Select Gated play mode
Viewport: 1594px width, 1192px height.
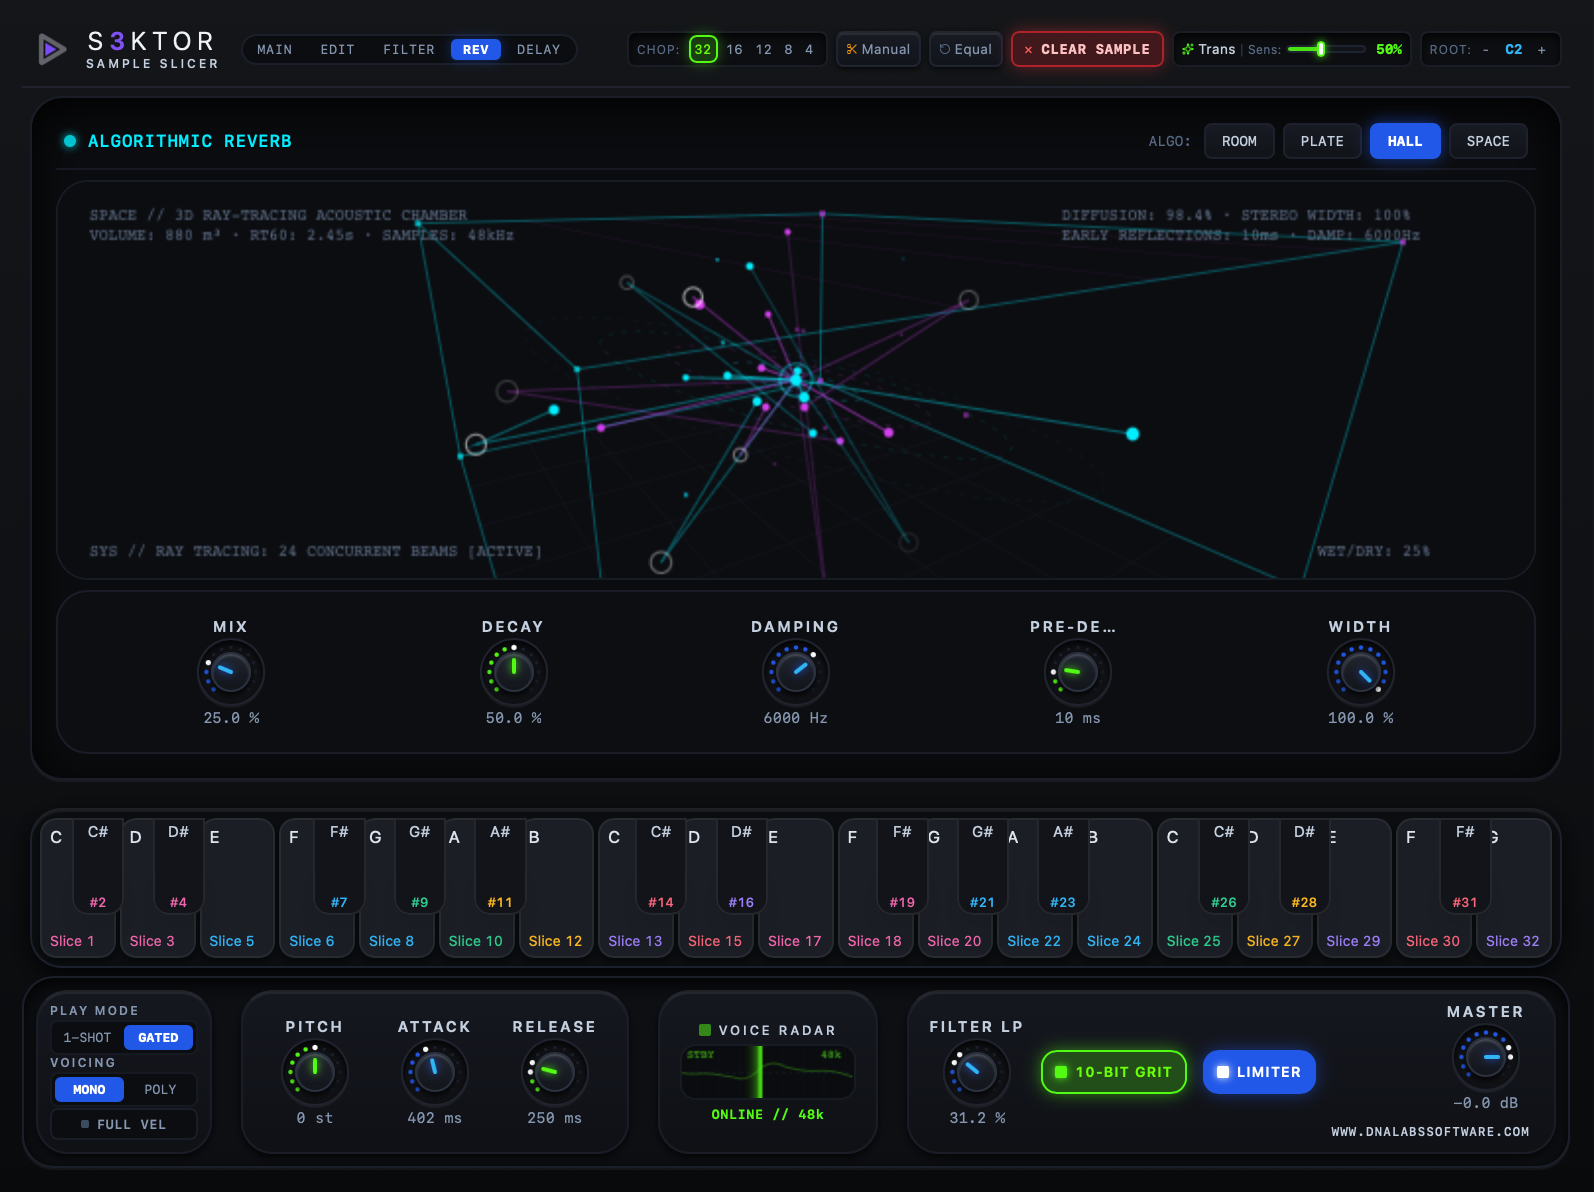[x=158, y=1038]
